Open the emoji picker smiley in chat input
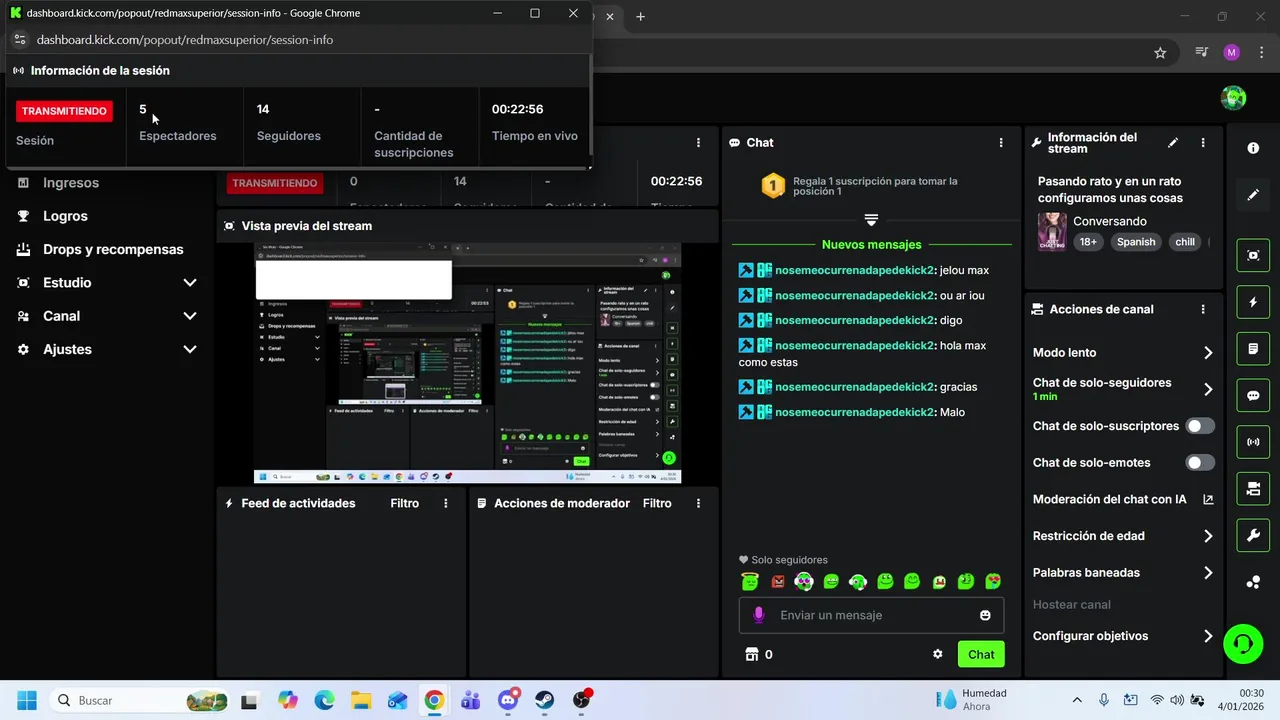This screenshot has width=1280, height=720. pyautogui.click(x=985, y=615)
